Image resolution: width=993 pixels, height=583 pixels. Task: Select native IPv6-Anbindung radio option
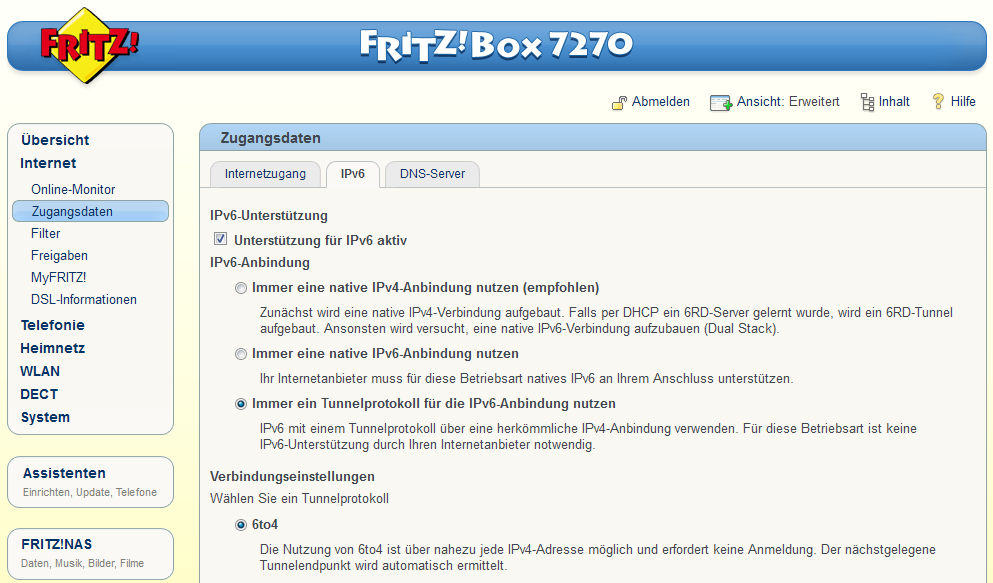[x=241, y=354]
